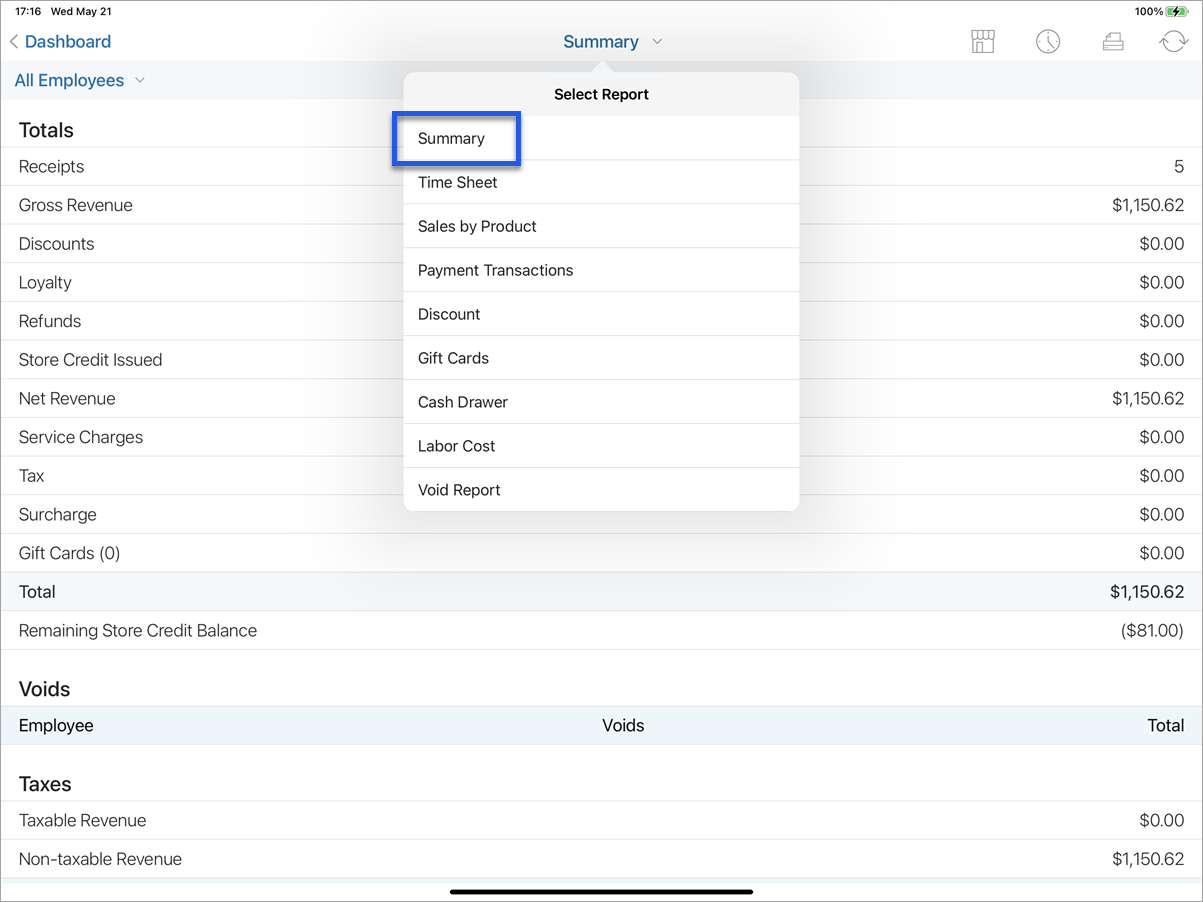Screen dimensions: 1203x902
Task: Select Payment Transactions report
Action: coord(495,270)
